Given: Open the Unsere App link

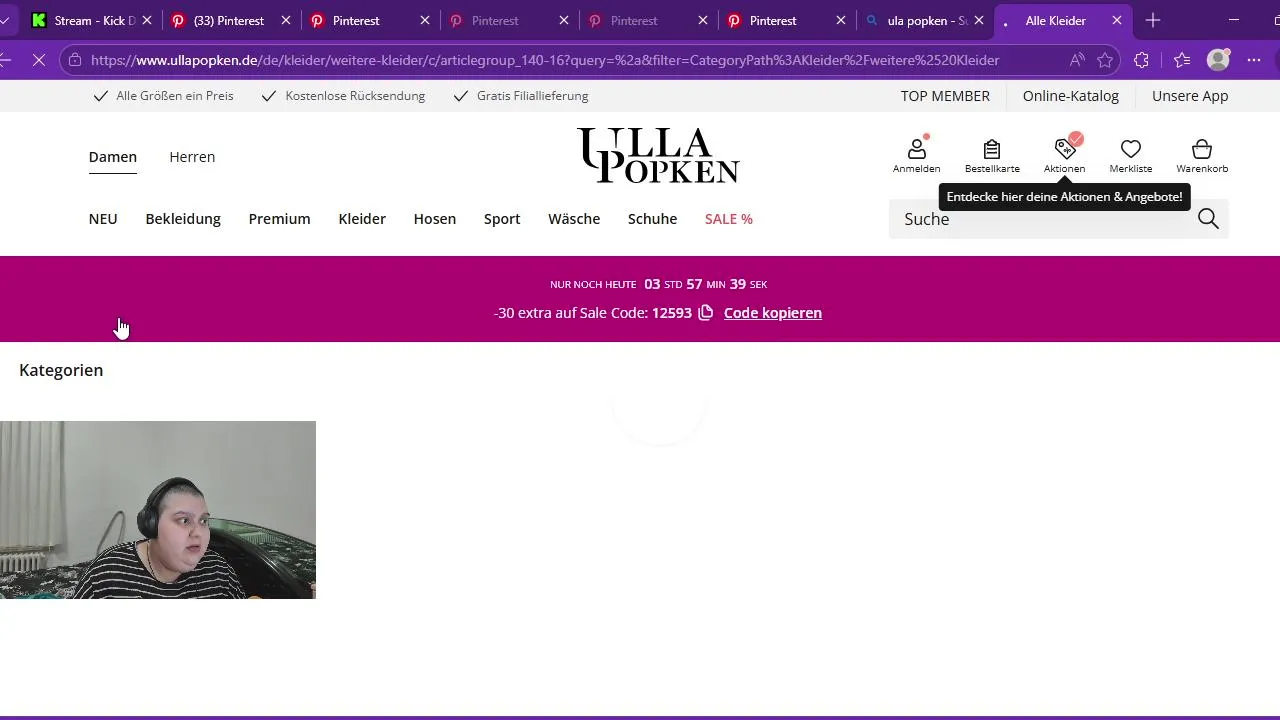Looking at the screenshot, I should coord(1190,96).
